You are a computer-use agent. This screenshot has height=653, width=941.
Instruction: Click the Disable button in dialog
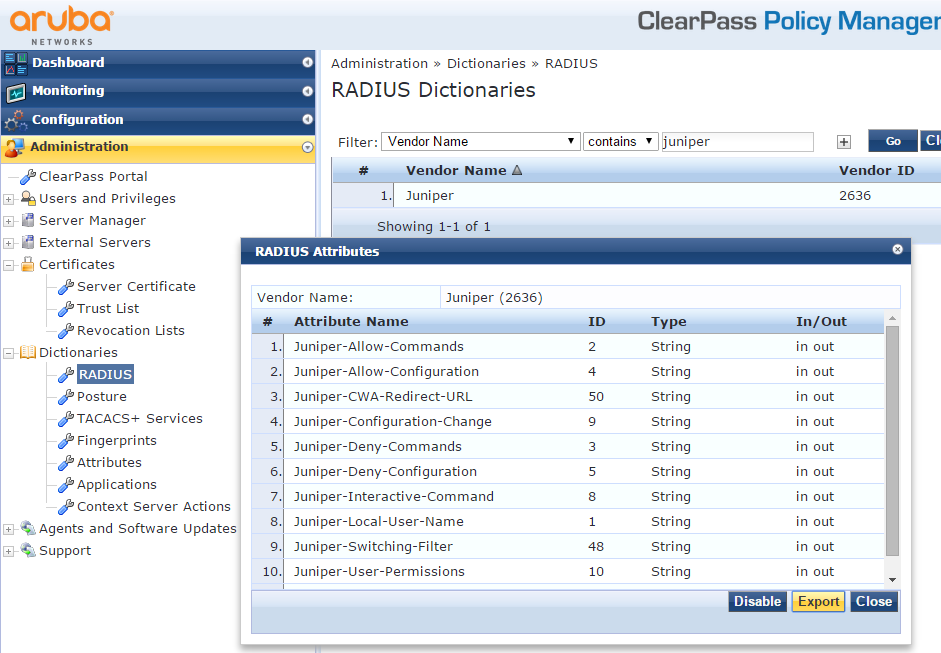coord(757,601)
